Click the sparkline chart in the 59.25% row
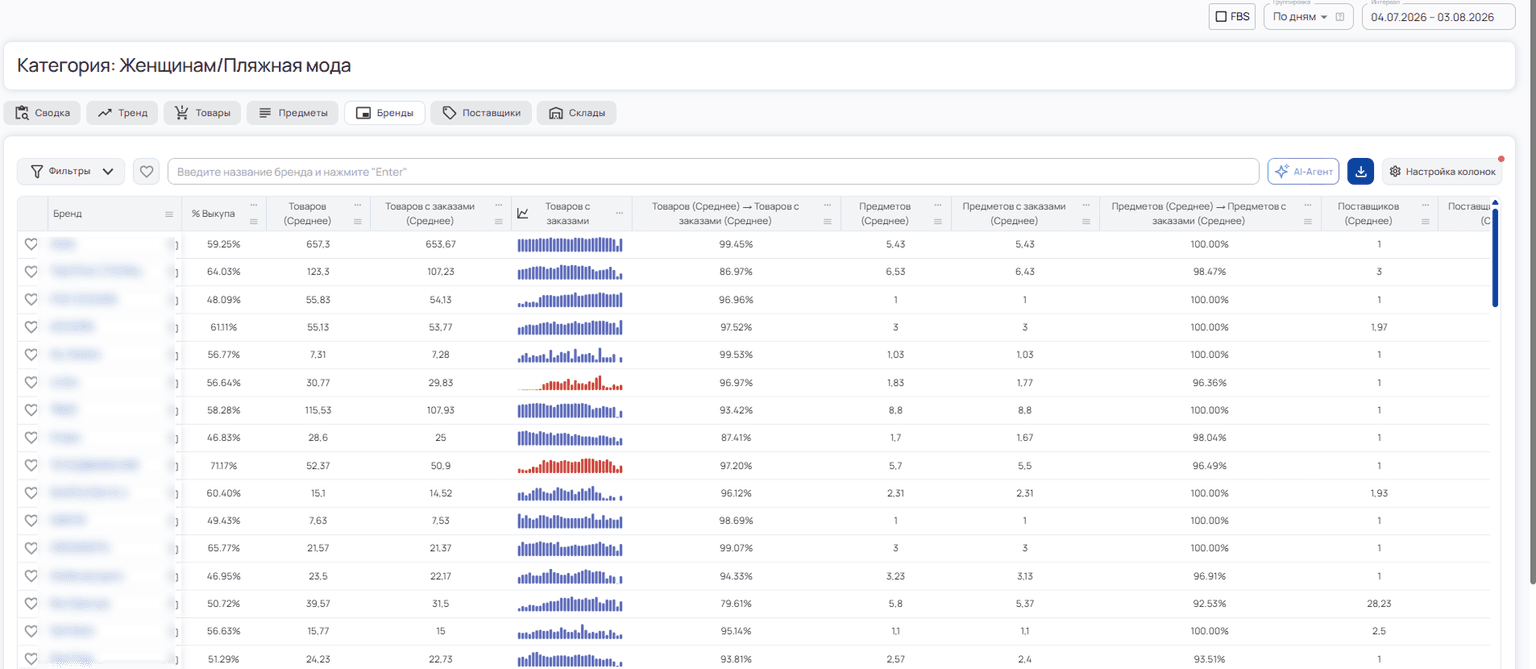Viewport: 1536px width, 669px height. tap(570, 244)
